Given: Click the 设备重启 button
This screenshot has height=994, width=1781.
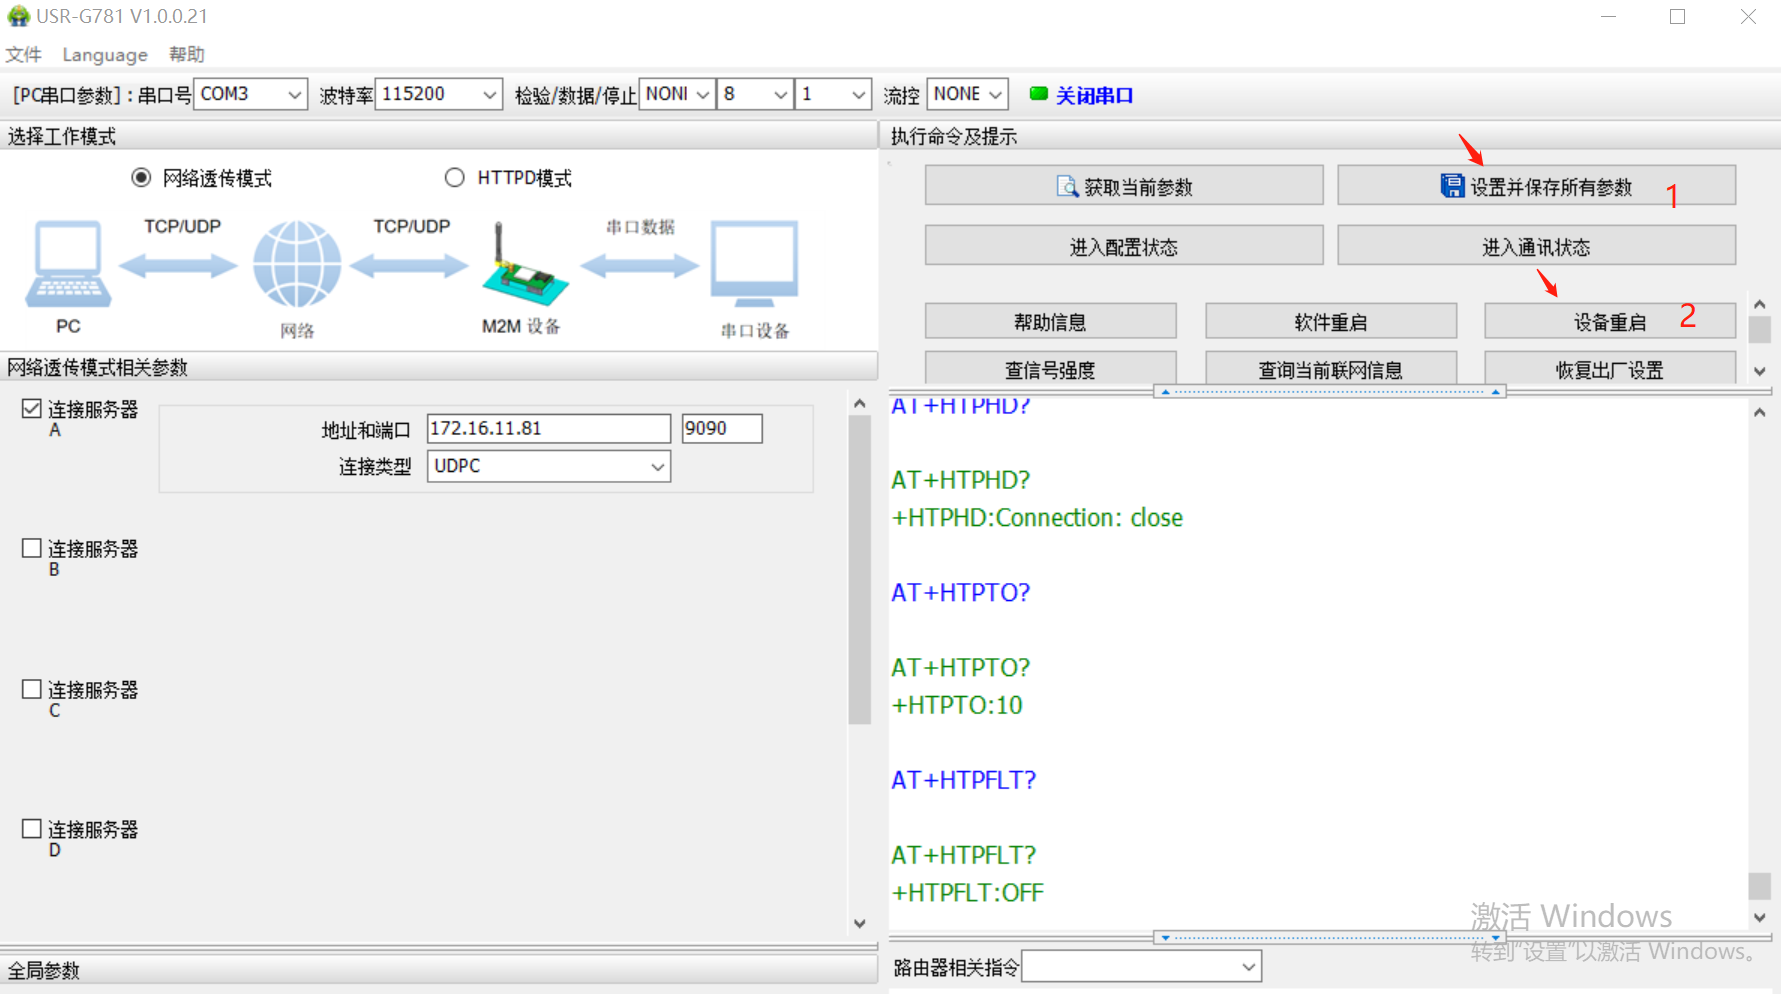Looking at the screenshot, I should tap(1608, 322).
